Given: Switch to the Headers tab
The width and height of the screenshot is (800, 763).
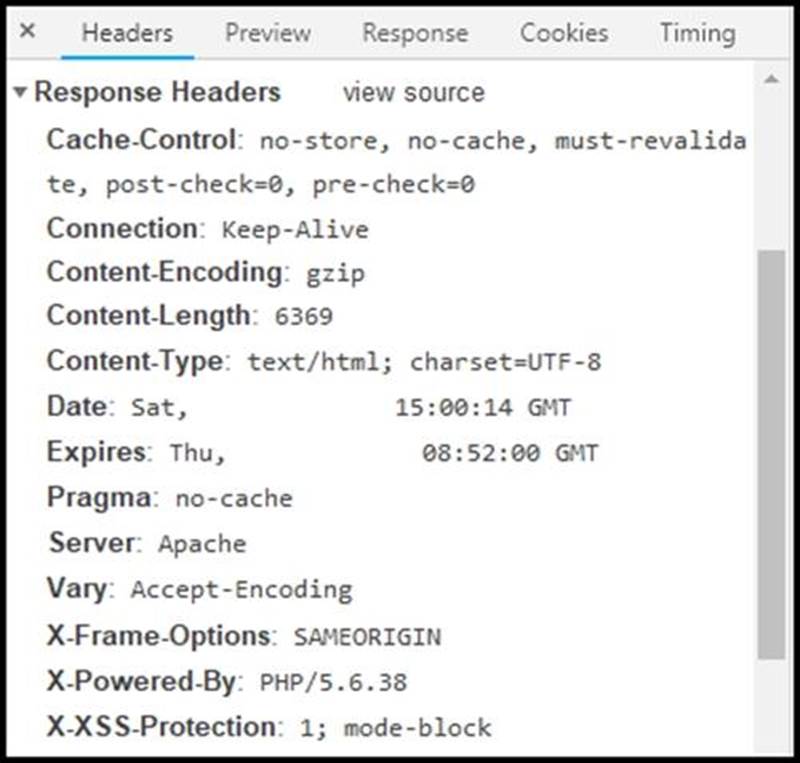Looking at the screenshot, I should click(x=127, y=33).
